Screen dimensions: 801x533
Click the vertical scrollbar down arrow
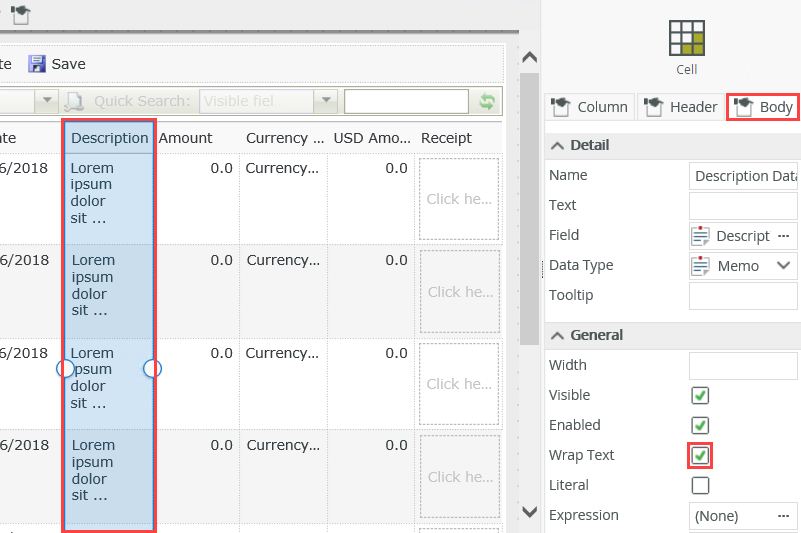(x=530, y=512)
